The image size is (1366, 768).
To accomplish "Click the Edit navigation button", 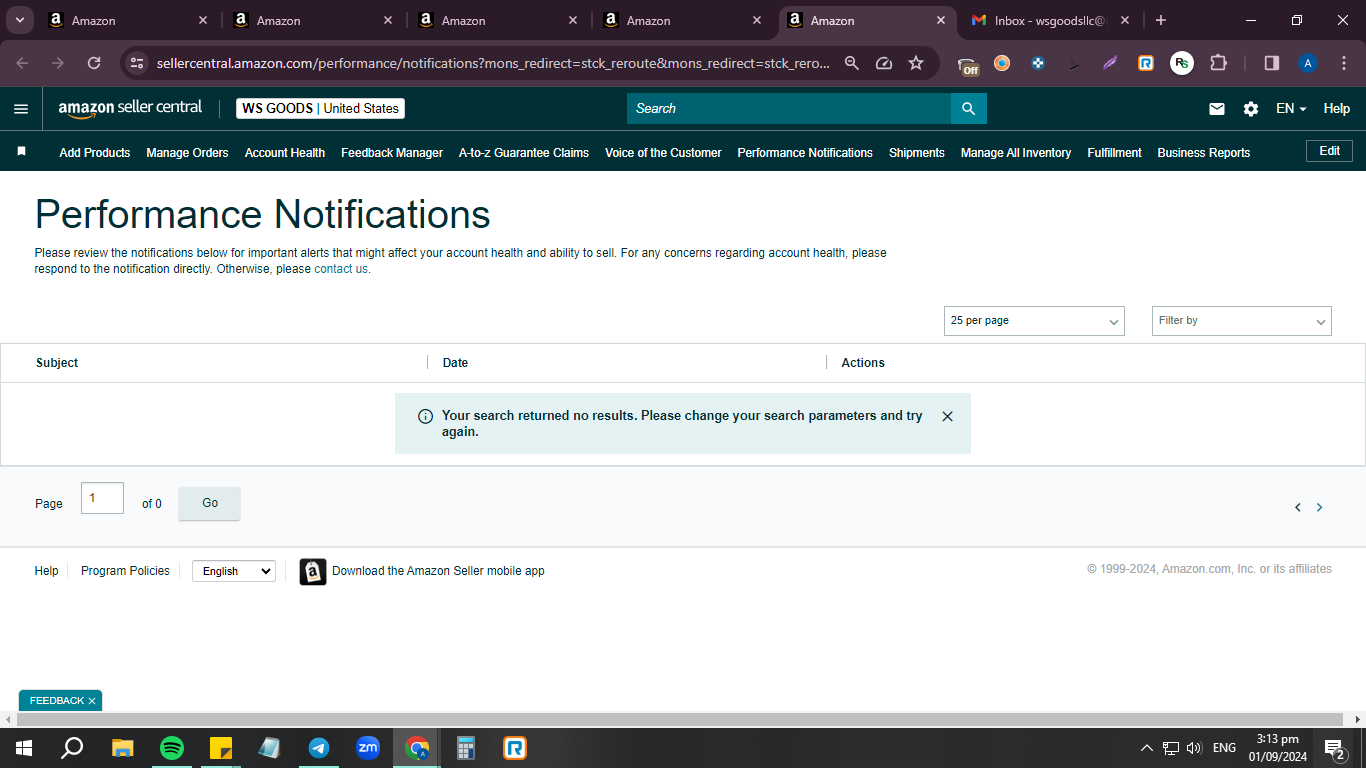I will (1330, 151).
